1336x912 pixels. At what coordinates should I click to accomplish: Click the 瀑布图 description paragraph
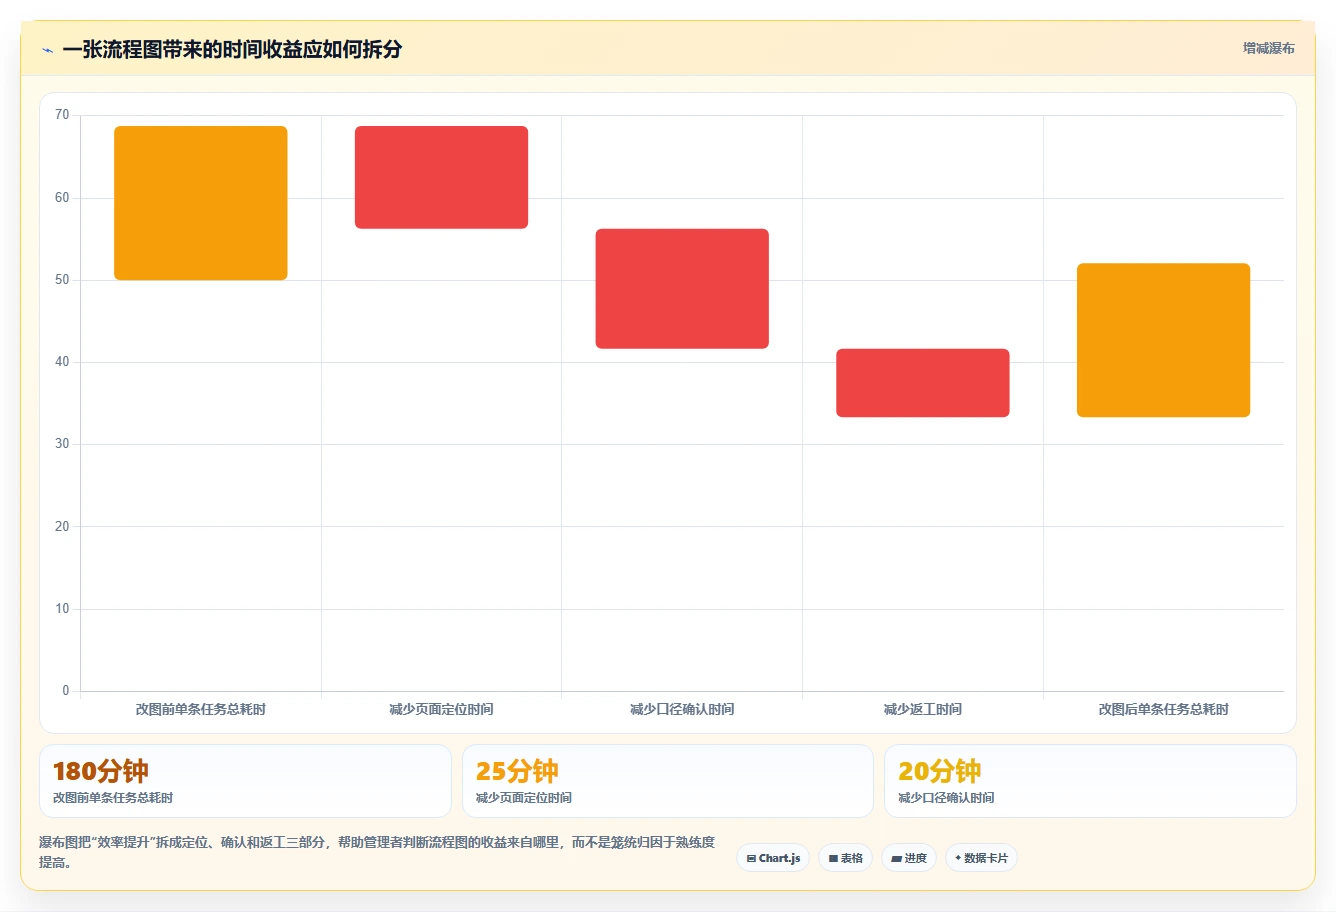377,852
